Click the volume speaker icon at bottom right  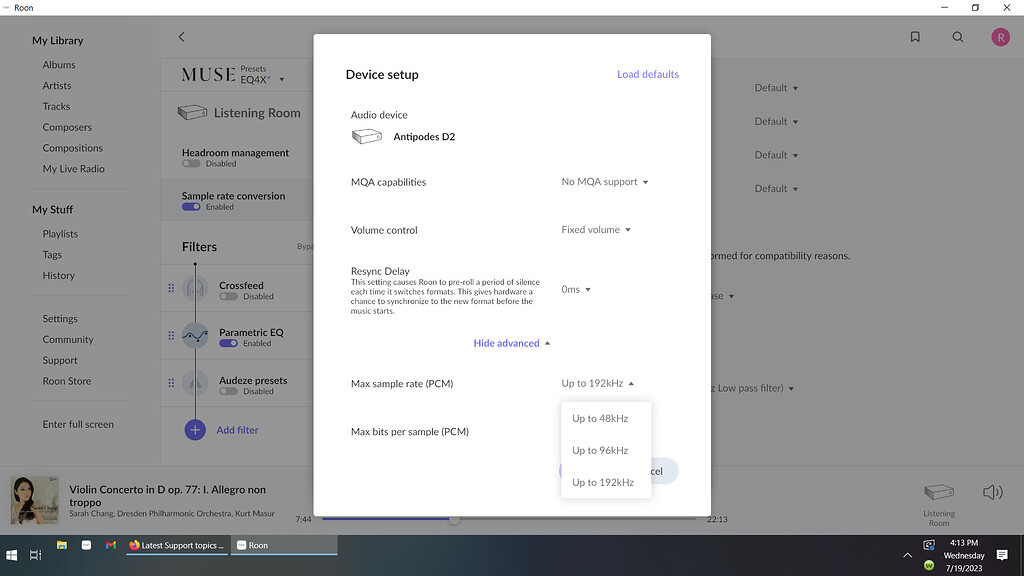(x=992, y=491)
